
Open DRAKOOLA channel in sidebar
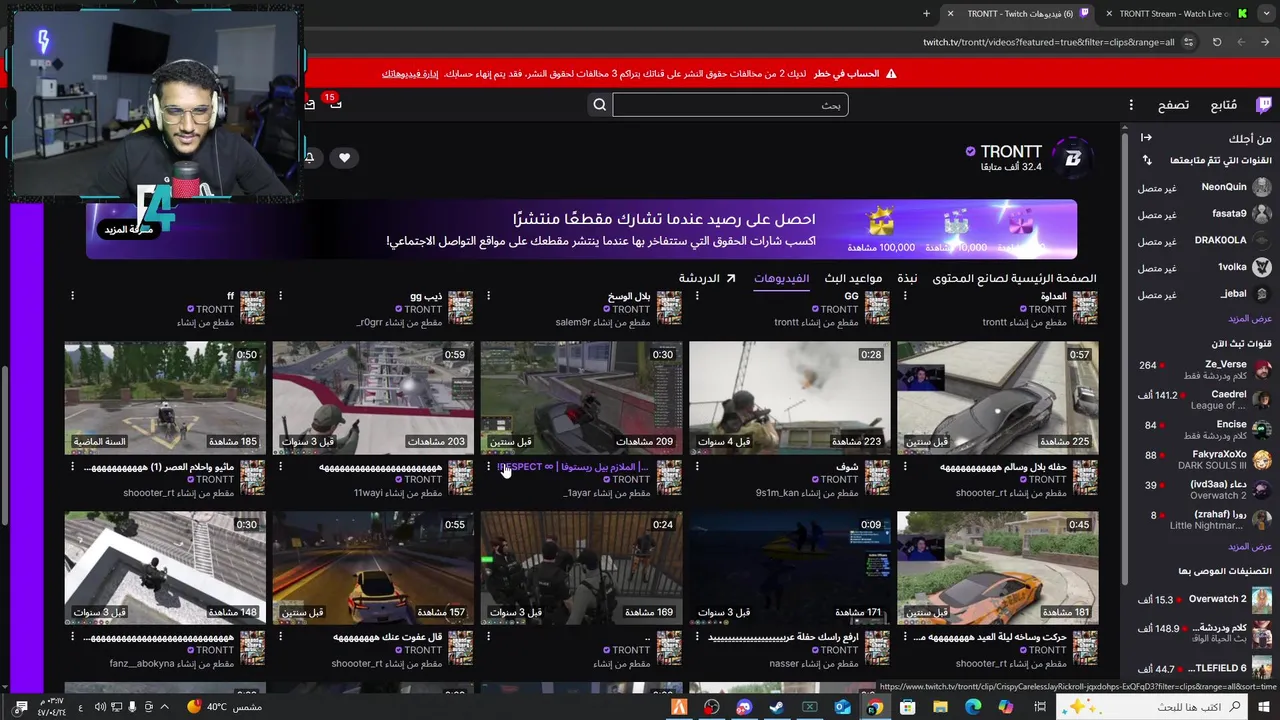click(x=1204, y=241)
